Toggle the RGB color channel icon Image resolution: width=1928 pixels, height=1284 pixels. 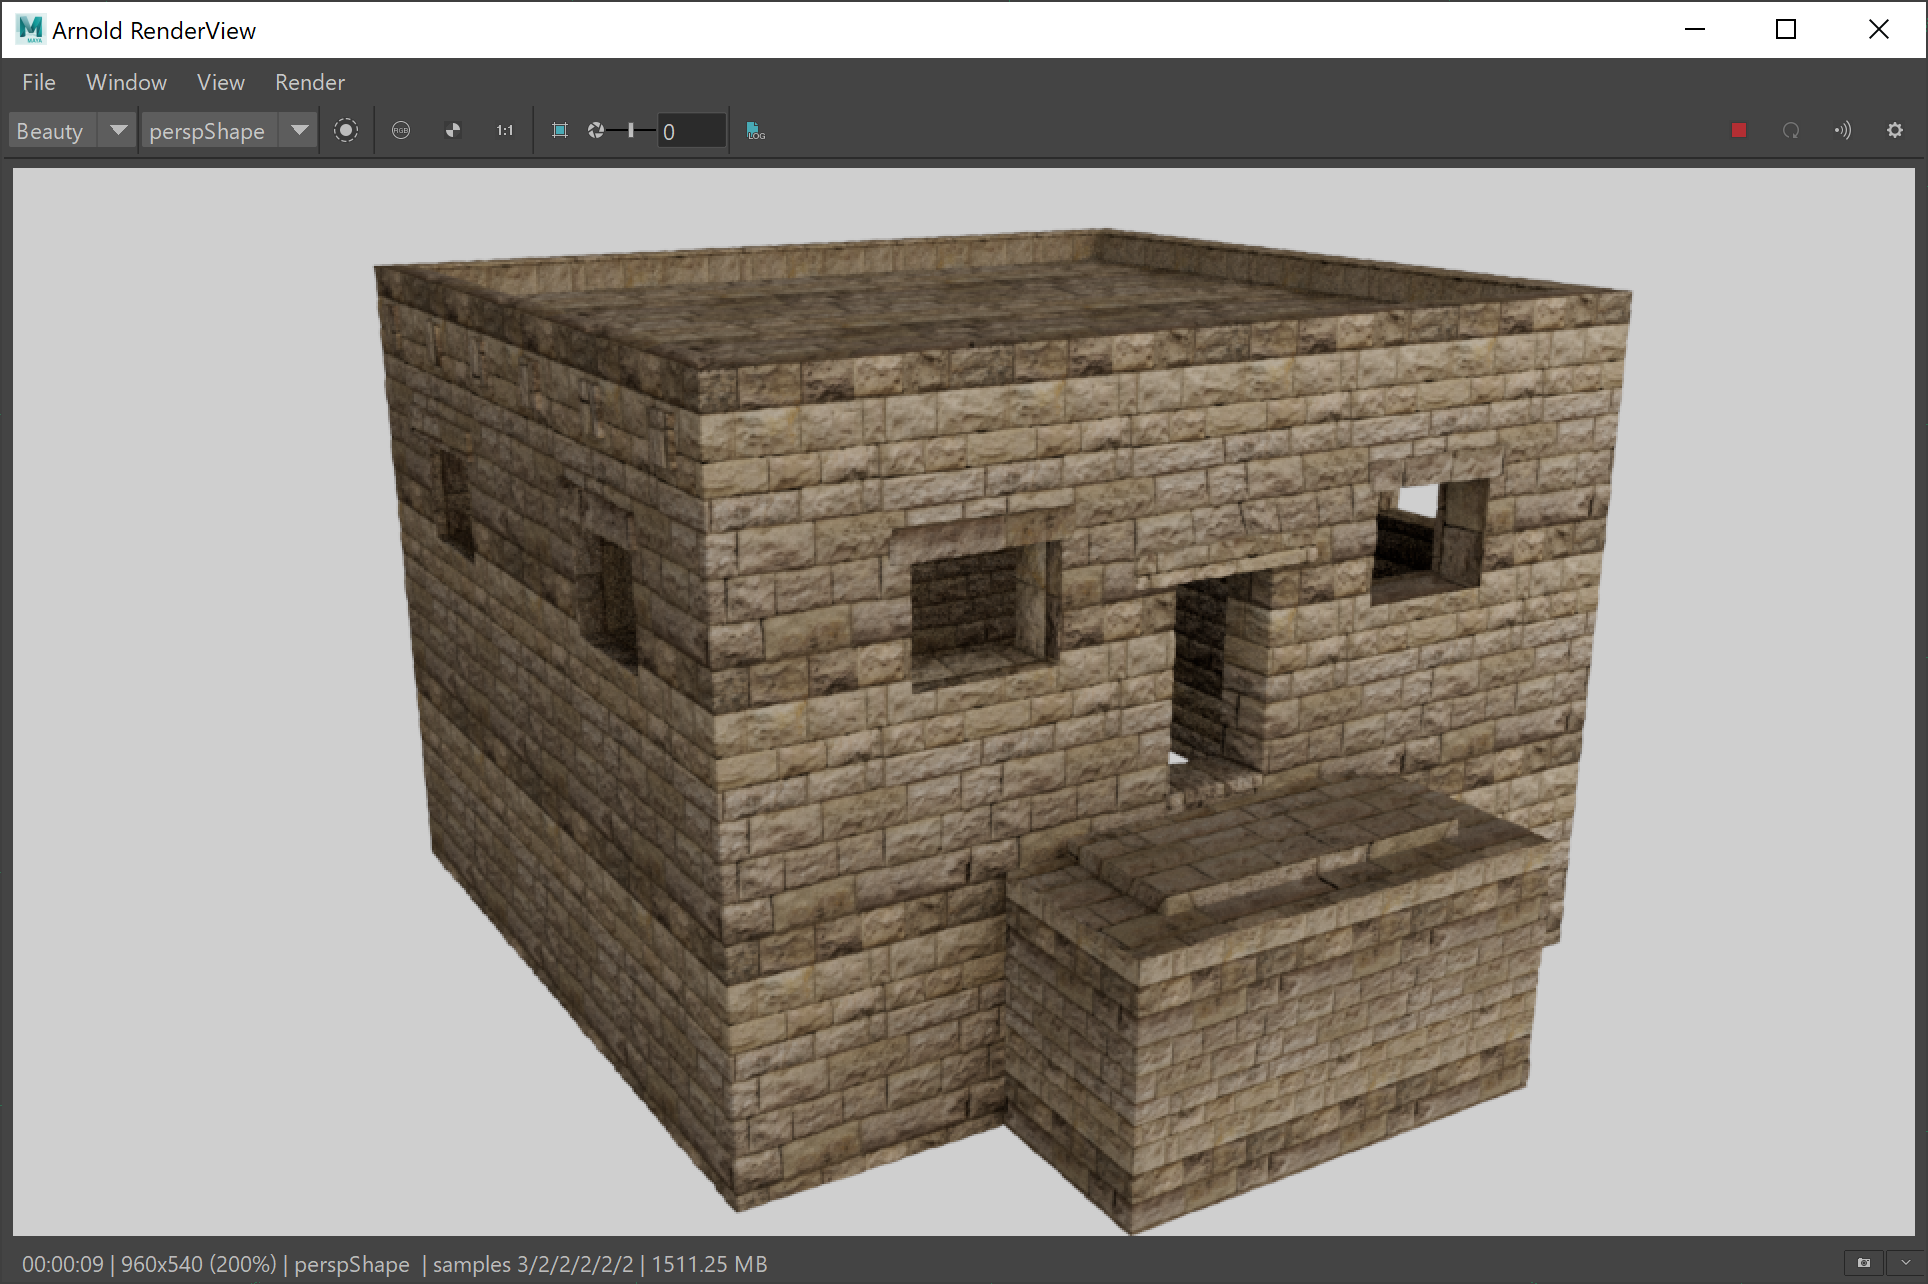pyautogui.click(x=401, y=130)
